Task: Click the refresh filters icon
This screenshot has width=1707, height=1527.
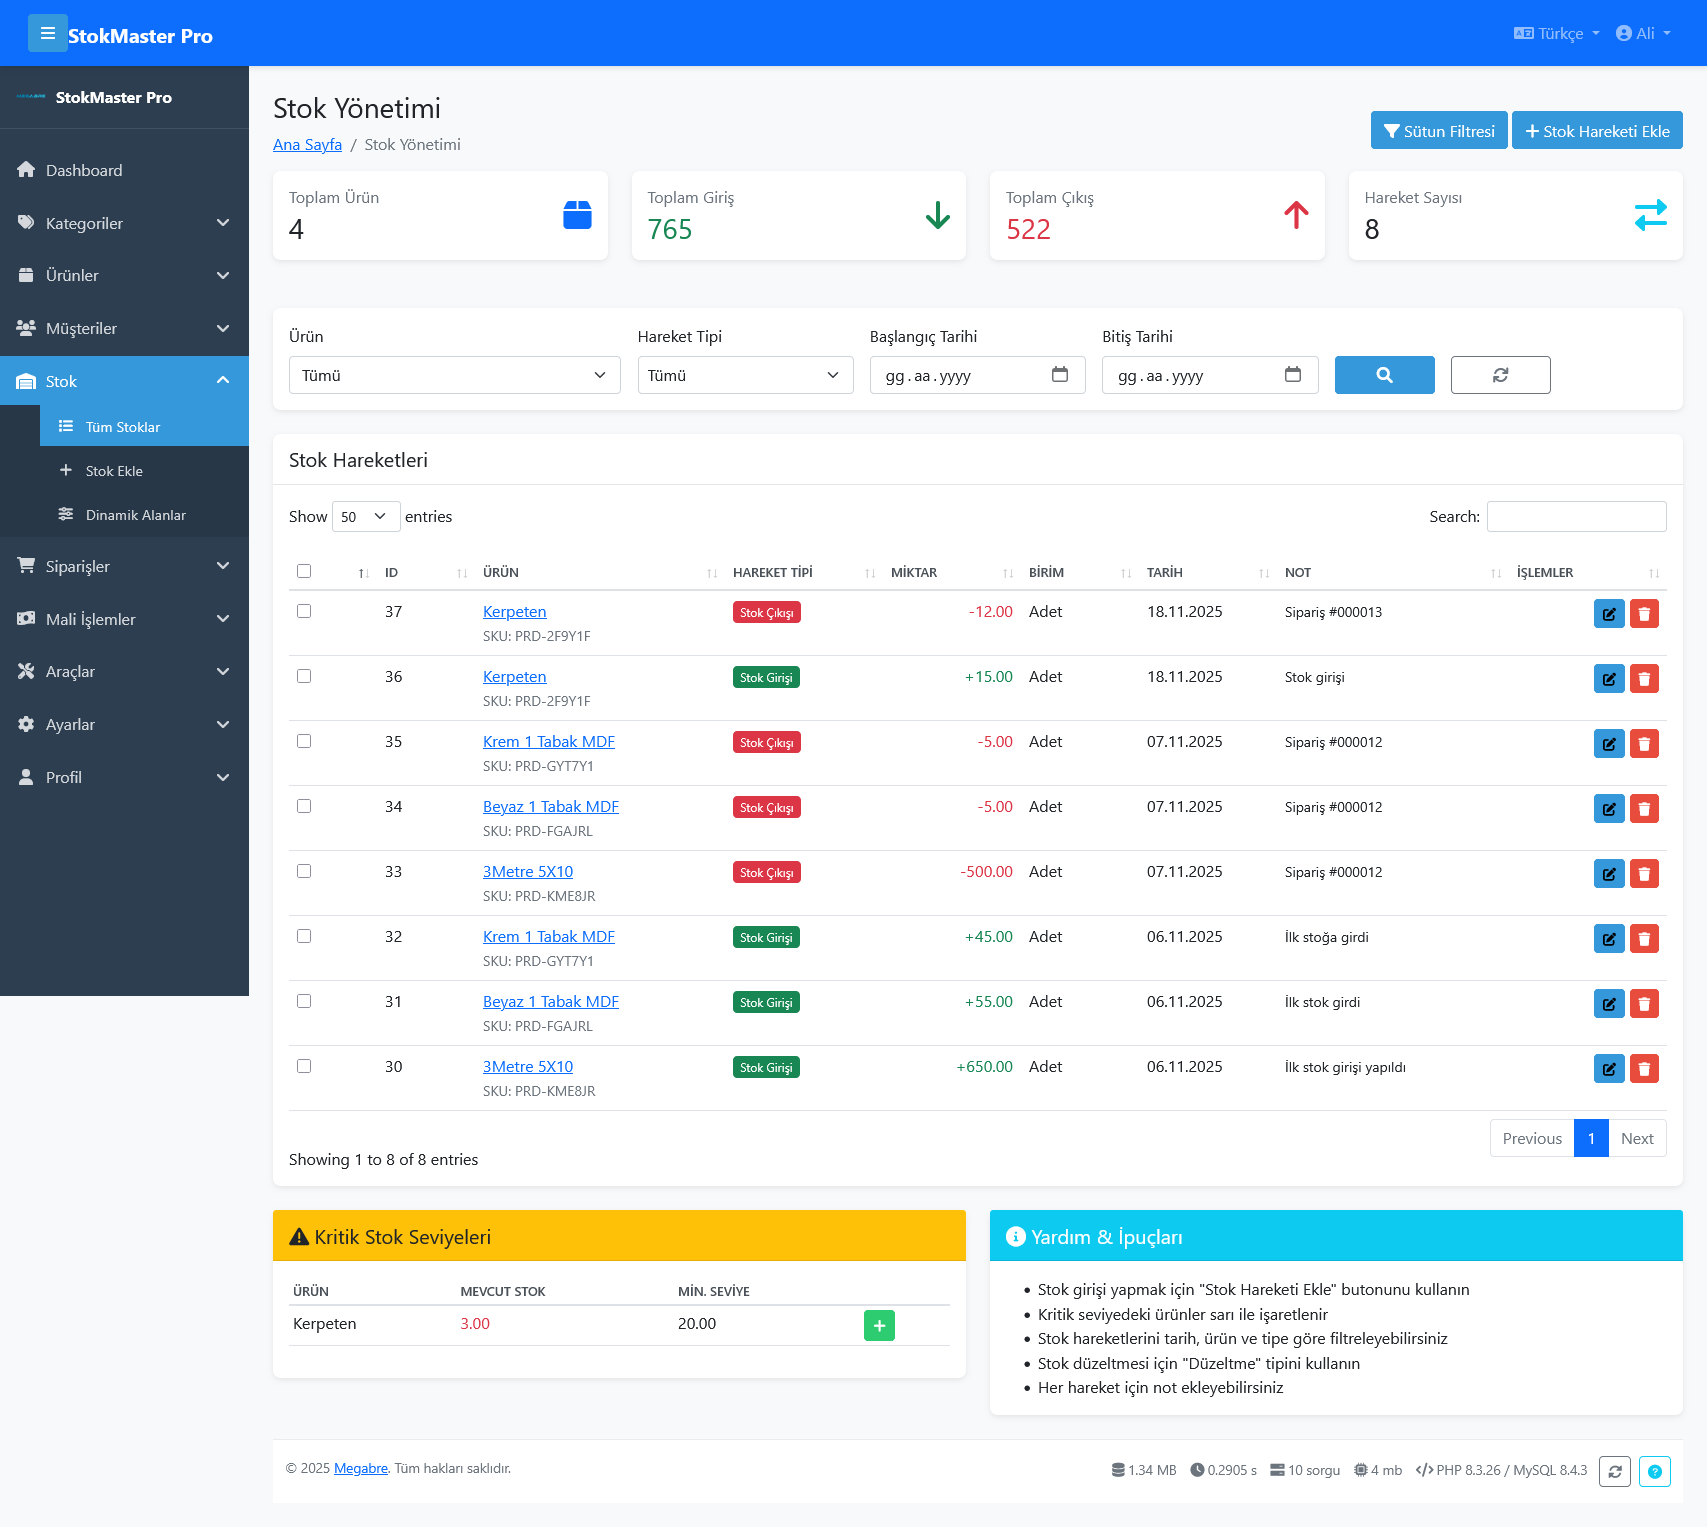Action: tap(1500, 375)
